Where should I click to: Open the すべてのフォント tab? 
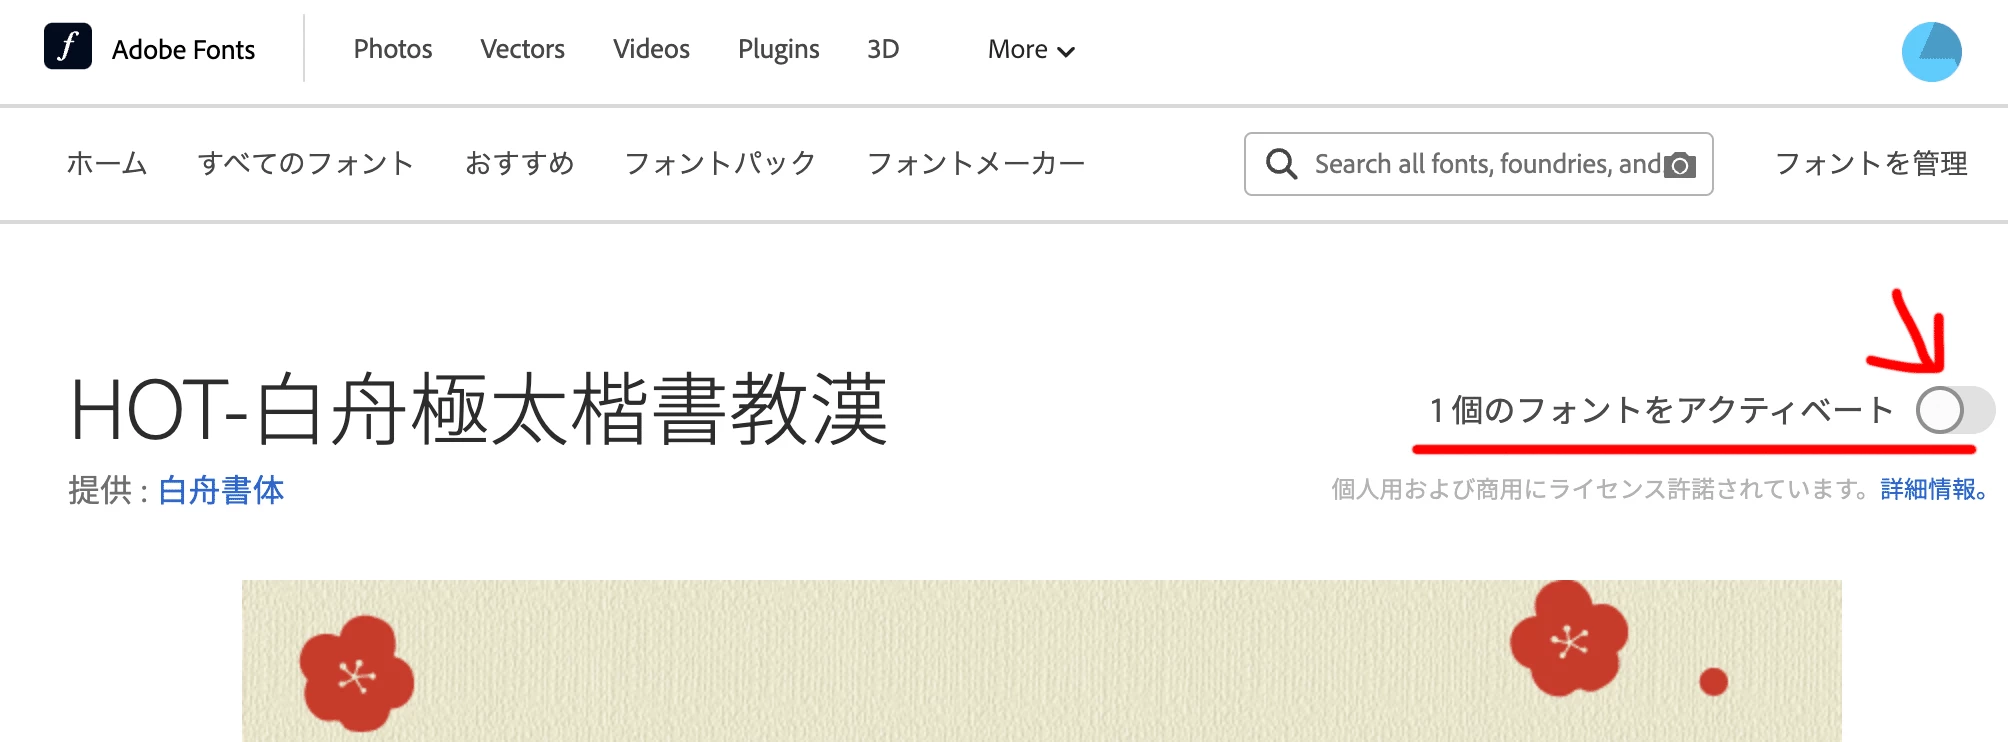[x=306, y=163]
